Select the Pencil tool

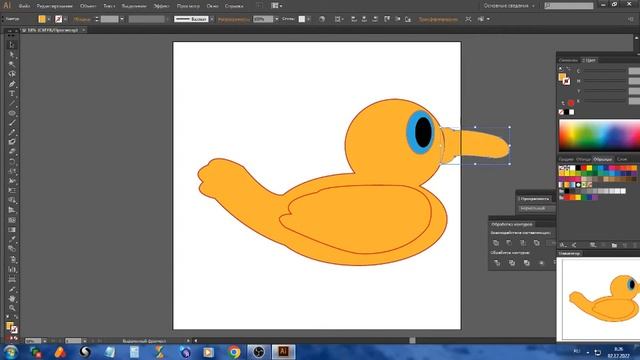pos(12,133)
